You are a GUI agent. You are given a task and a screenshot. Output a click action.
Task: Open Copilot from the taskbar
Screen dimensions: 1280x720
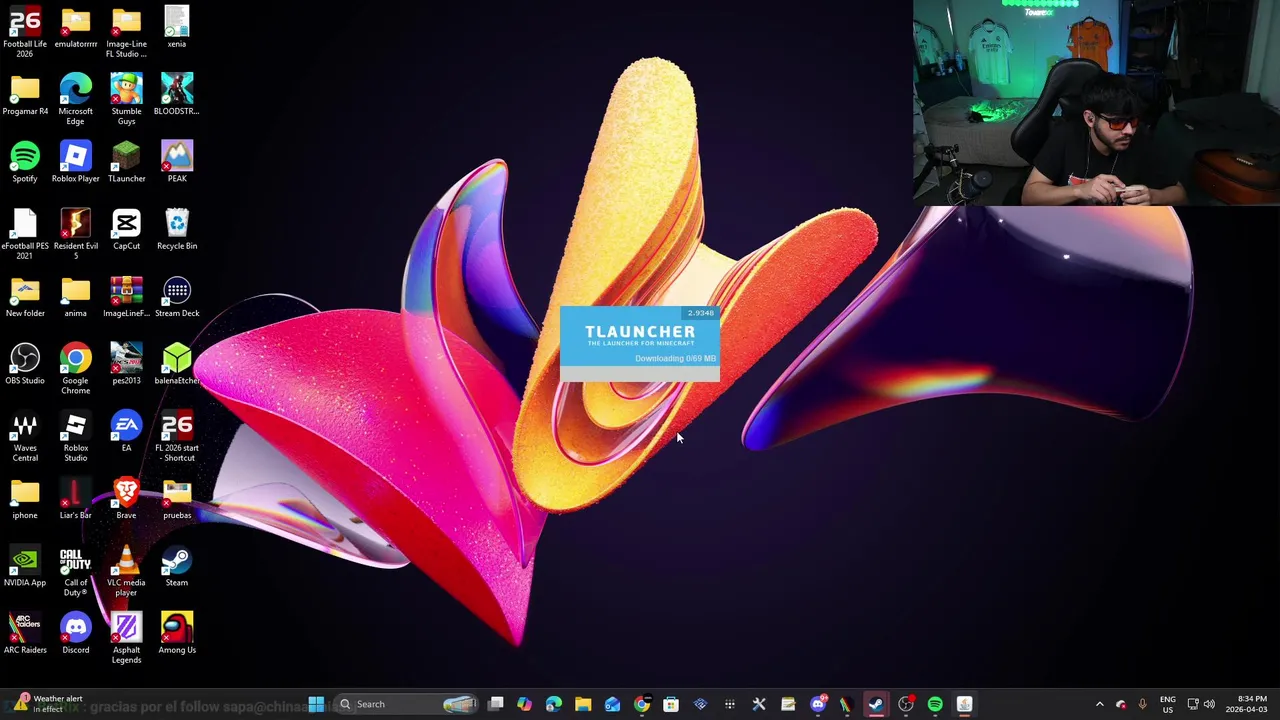click(525, 704)
